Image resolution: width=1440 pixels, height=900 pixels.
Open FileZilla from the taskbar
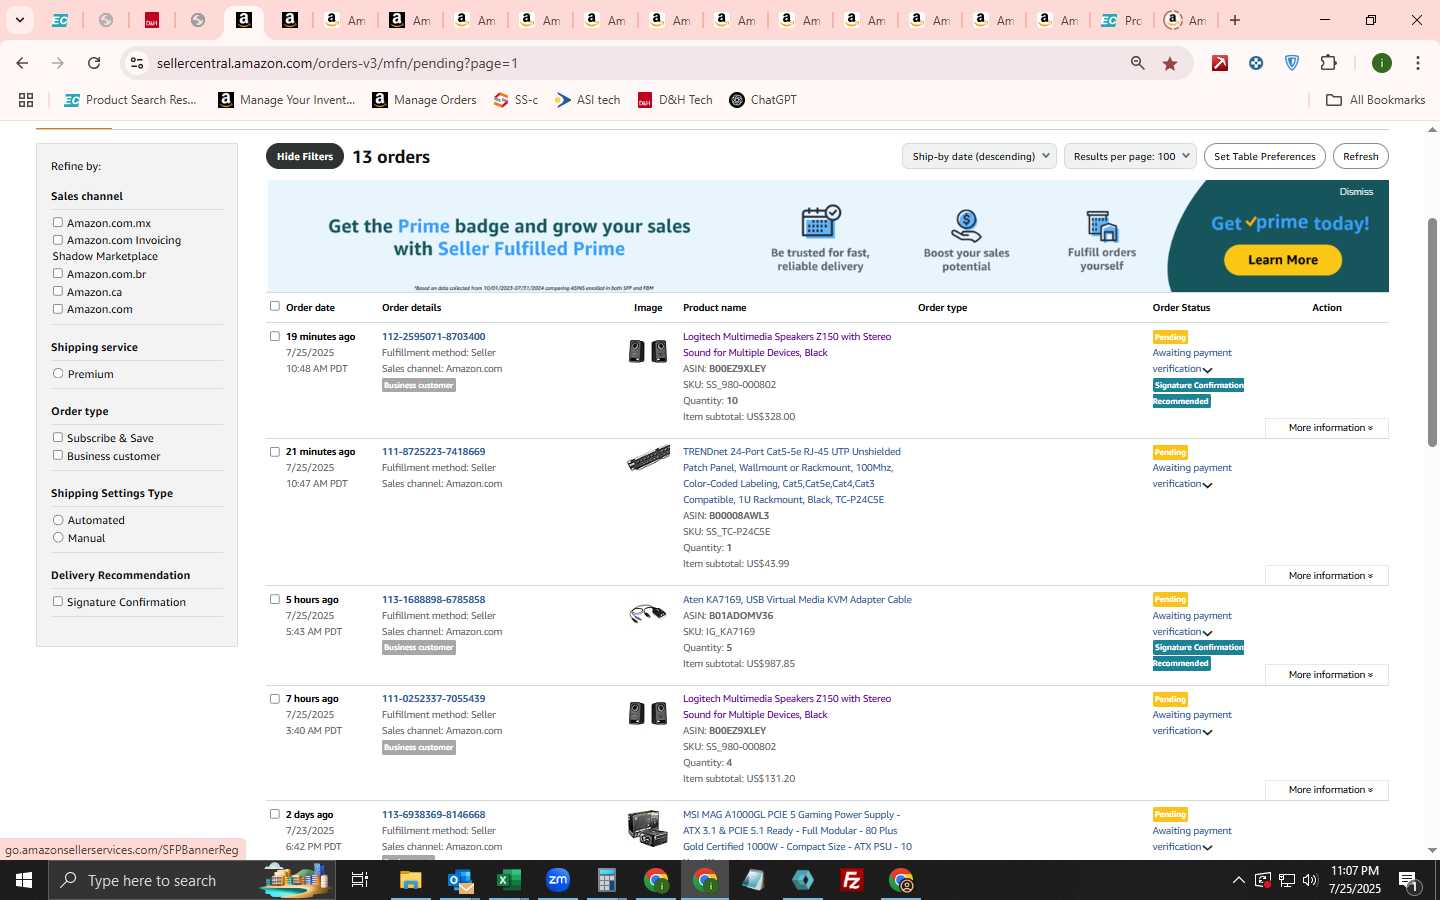click(x=852, y=880)
